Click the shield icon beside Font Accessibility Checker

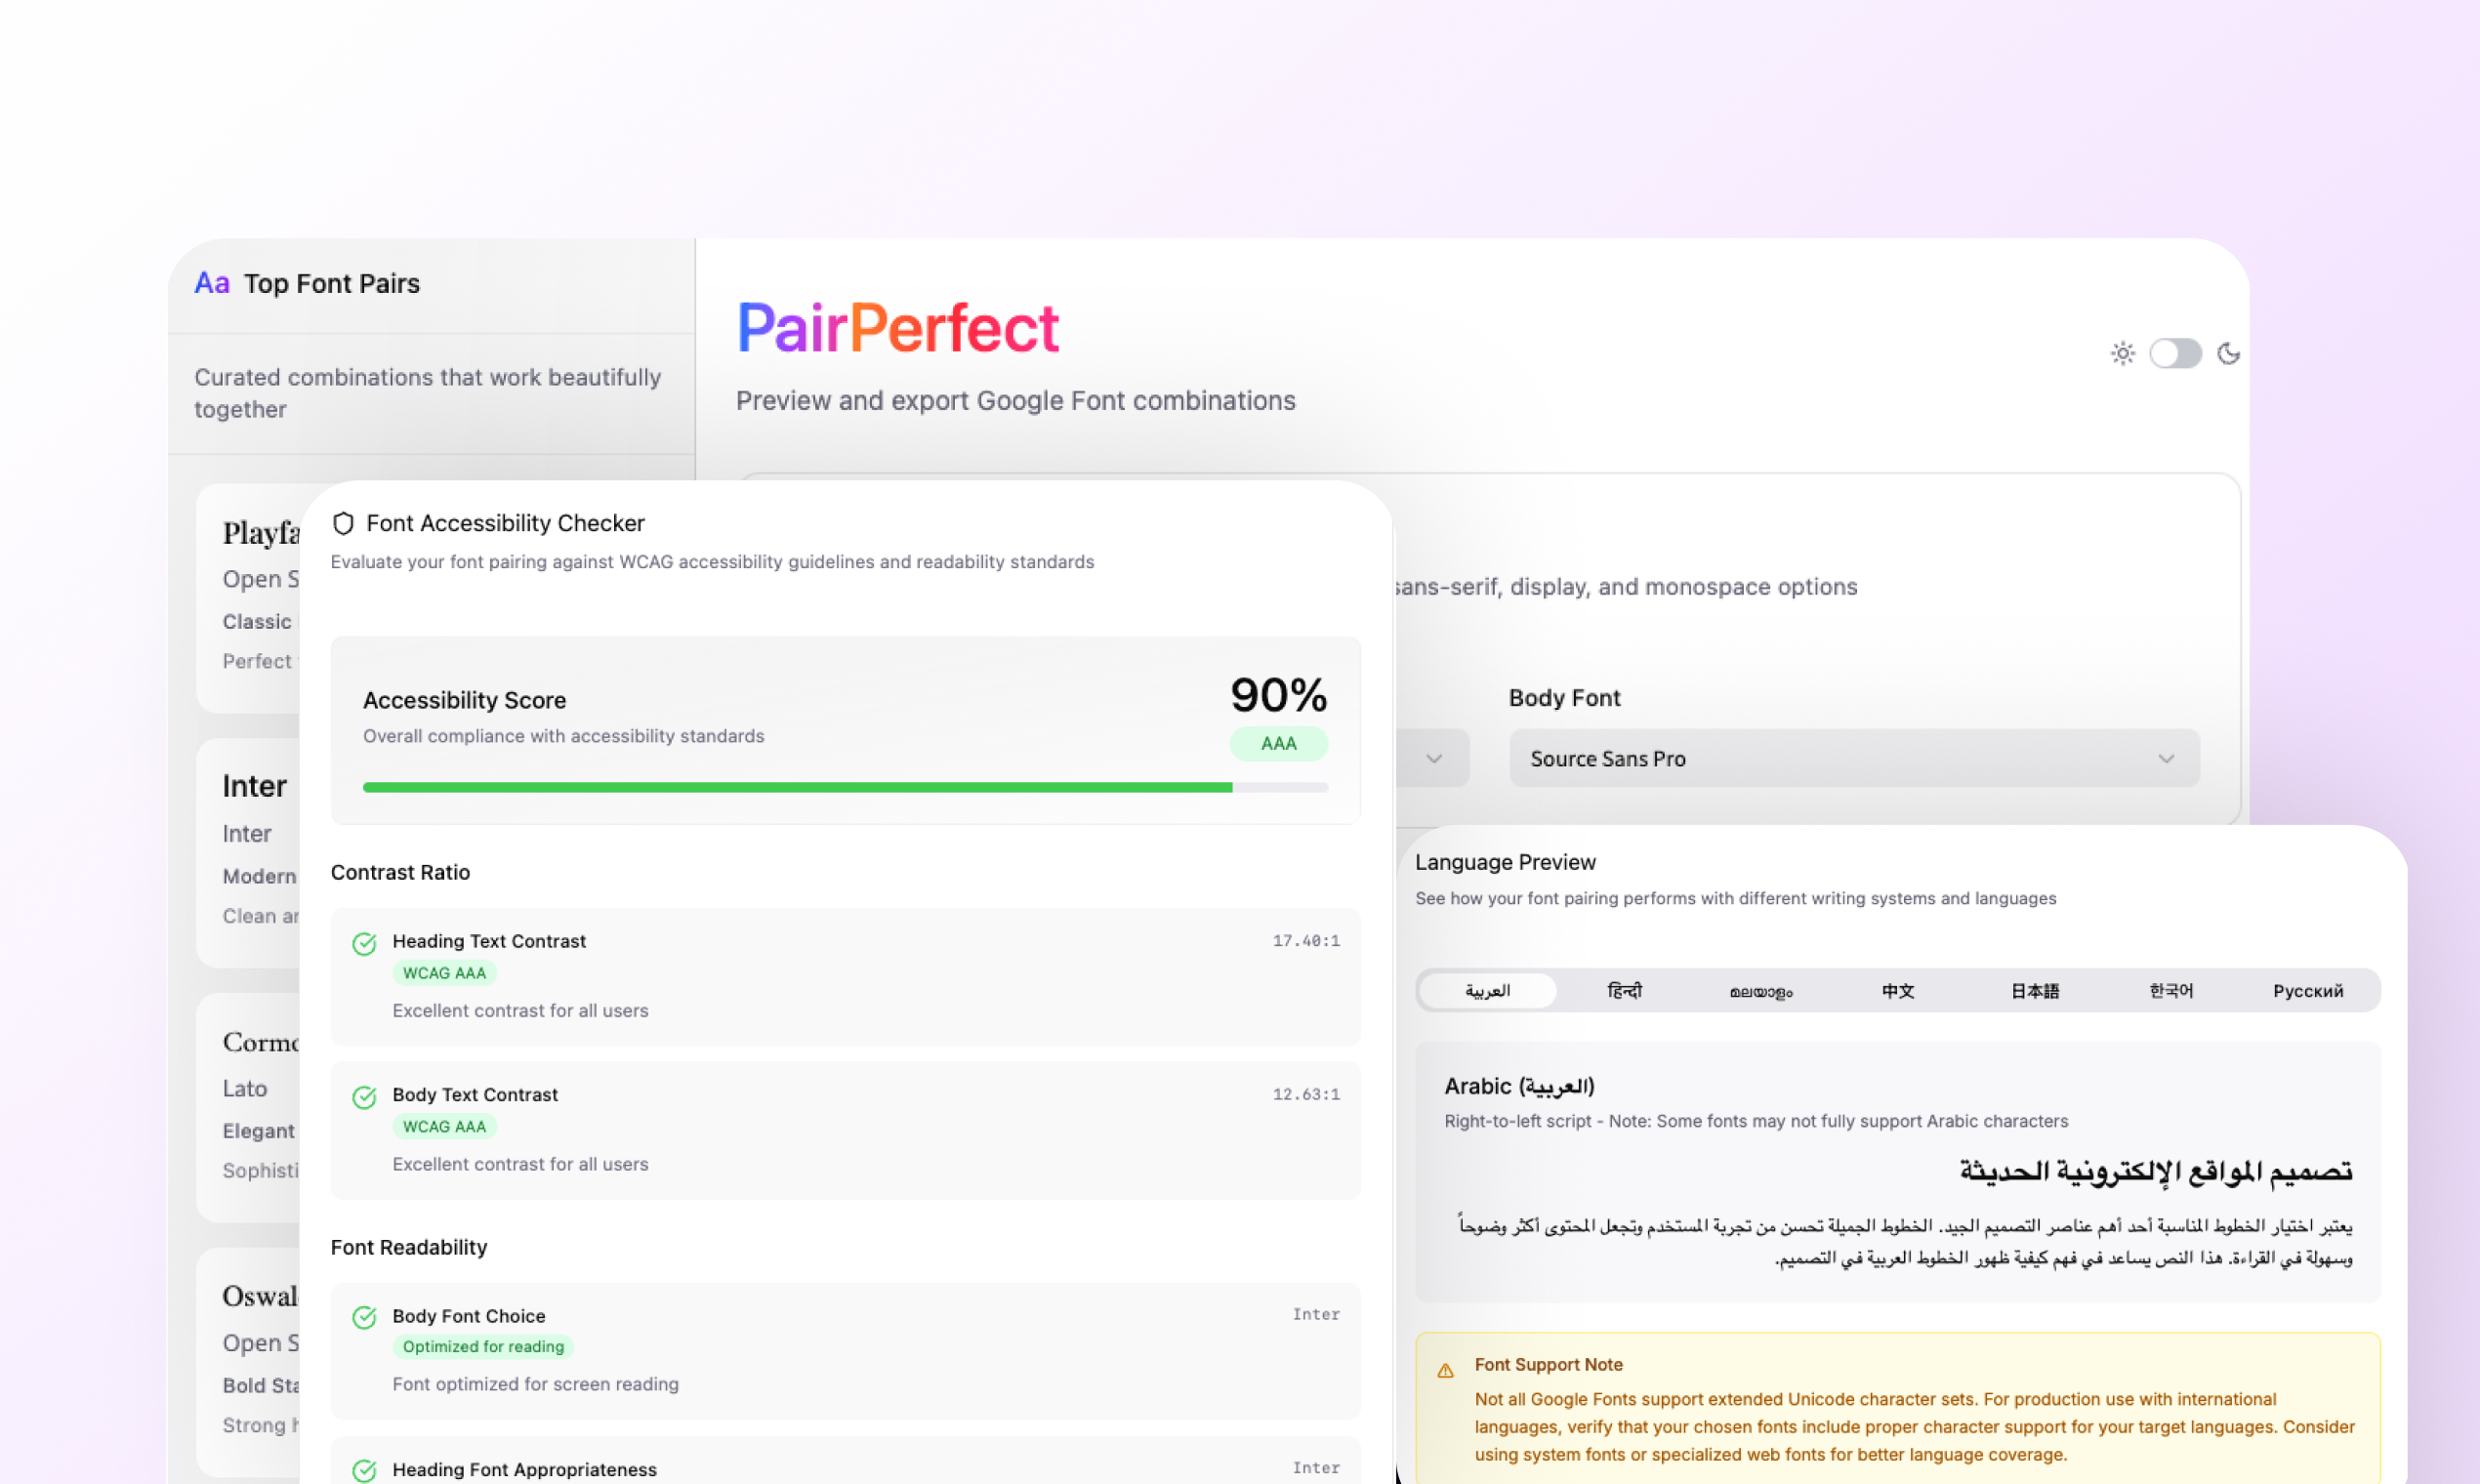344,522
